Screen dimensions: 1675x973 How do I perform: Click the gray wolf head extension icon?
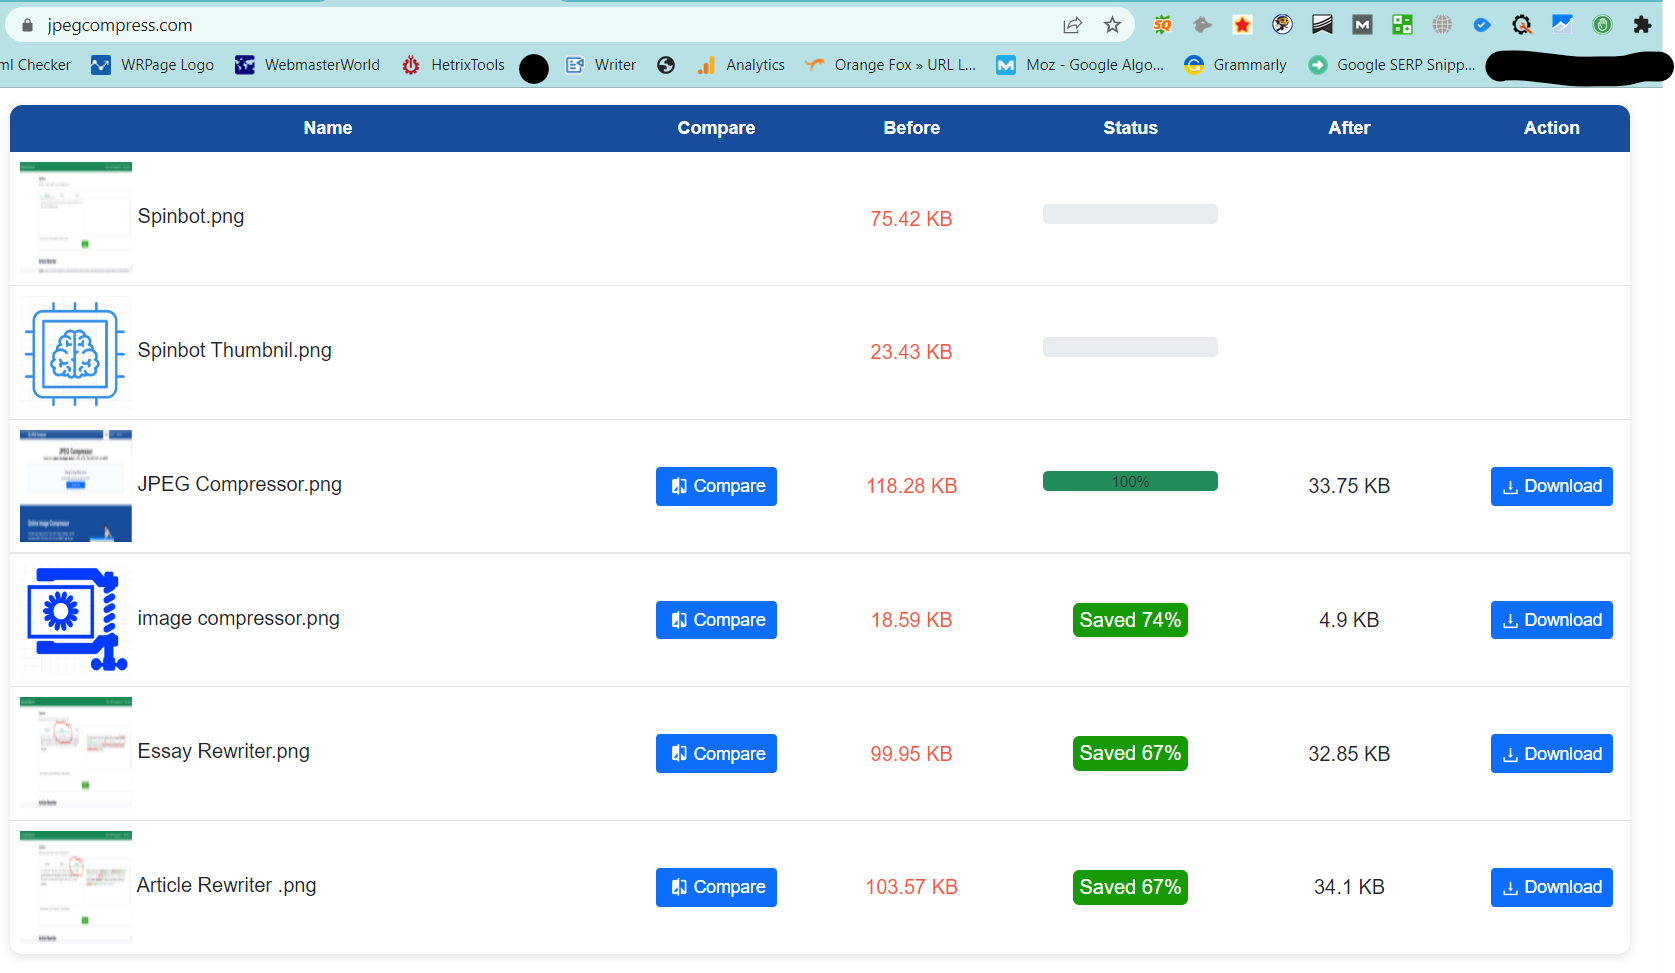(x=1202, y=25)
